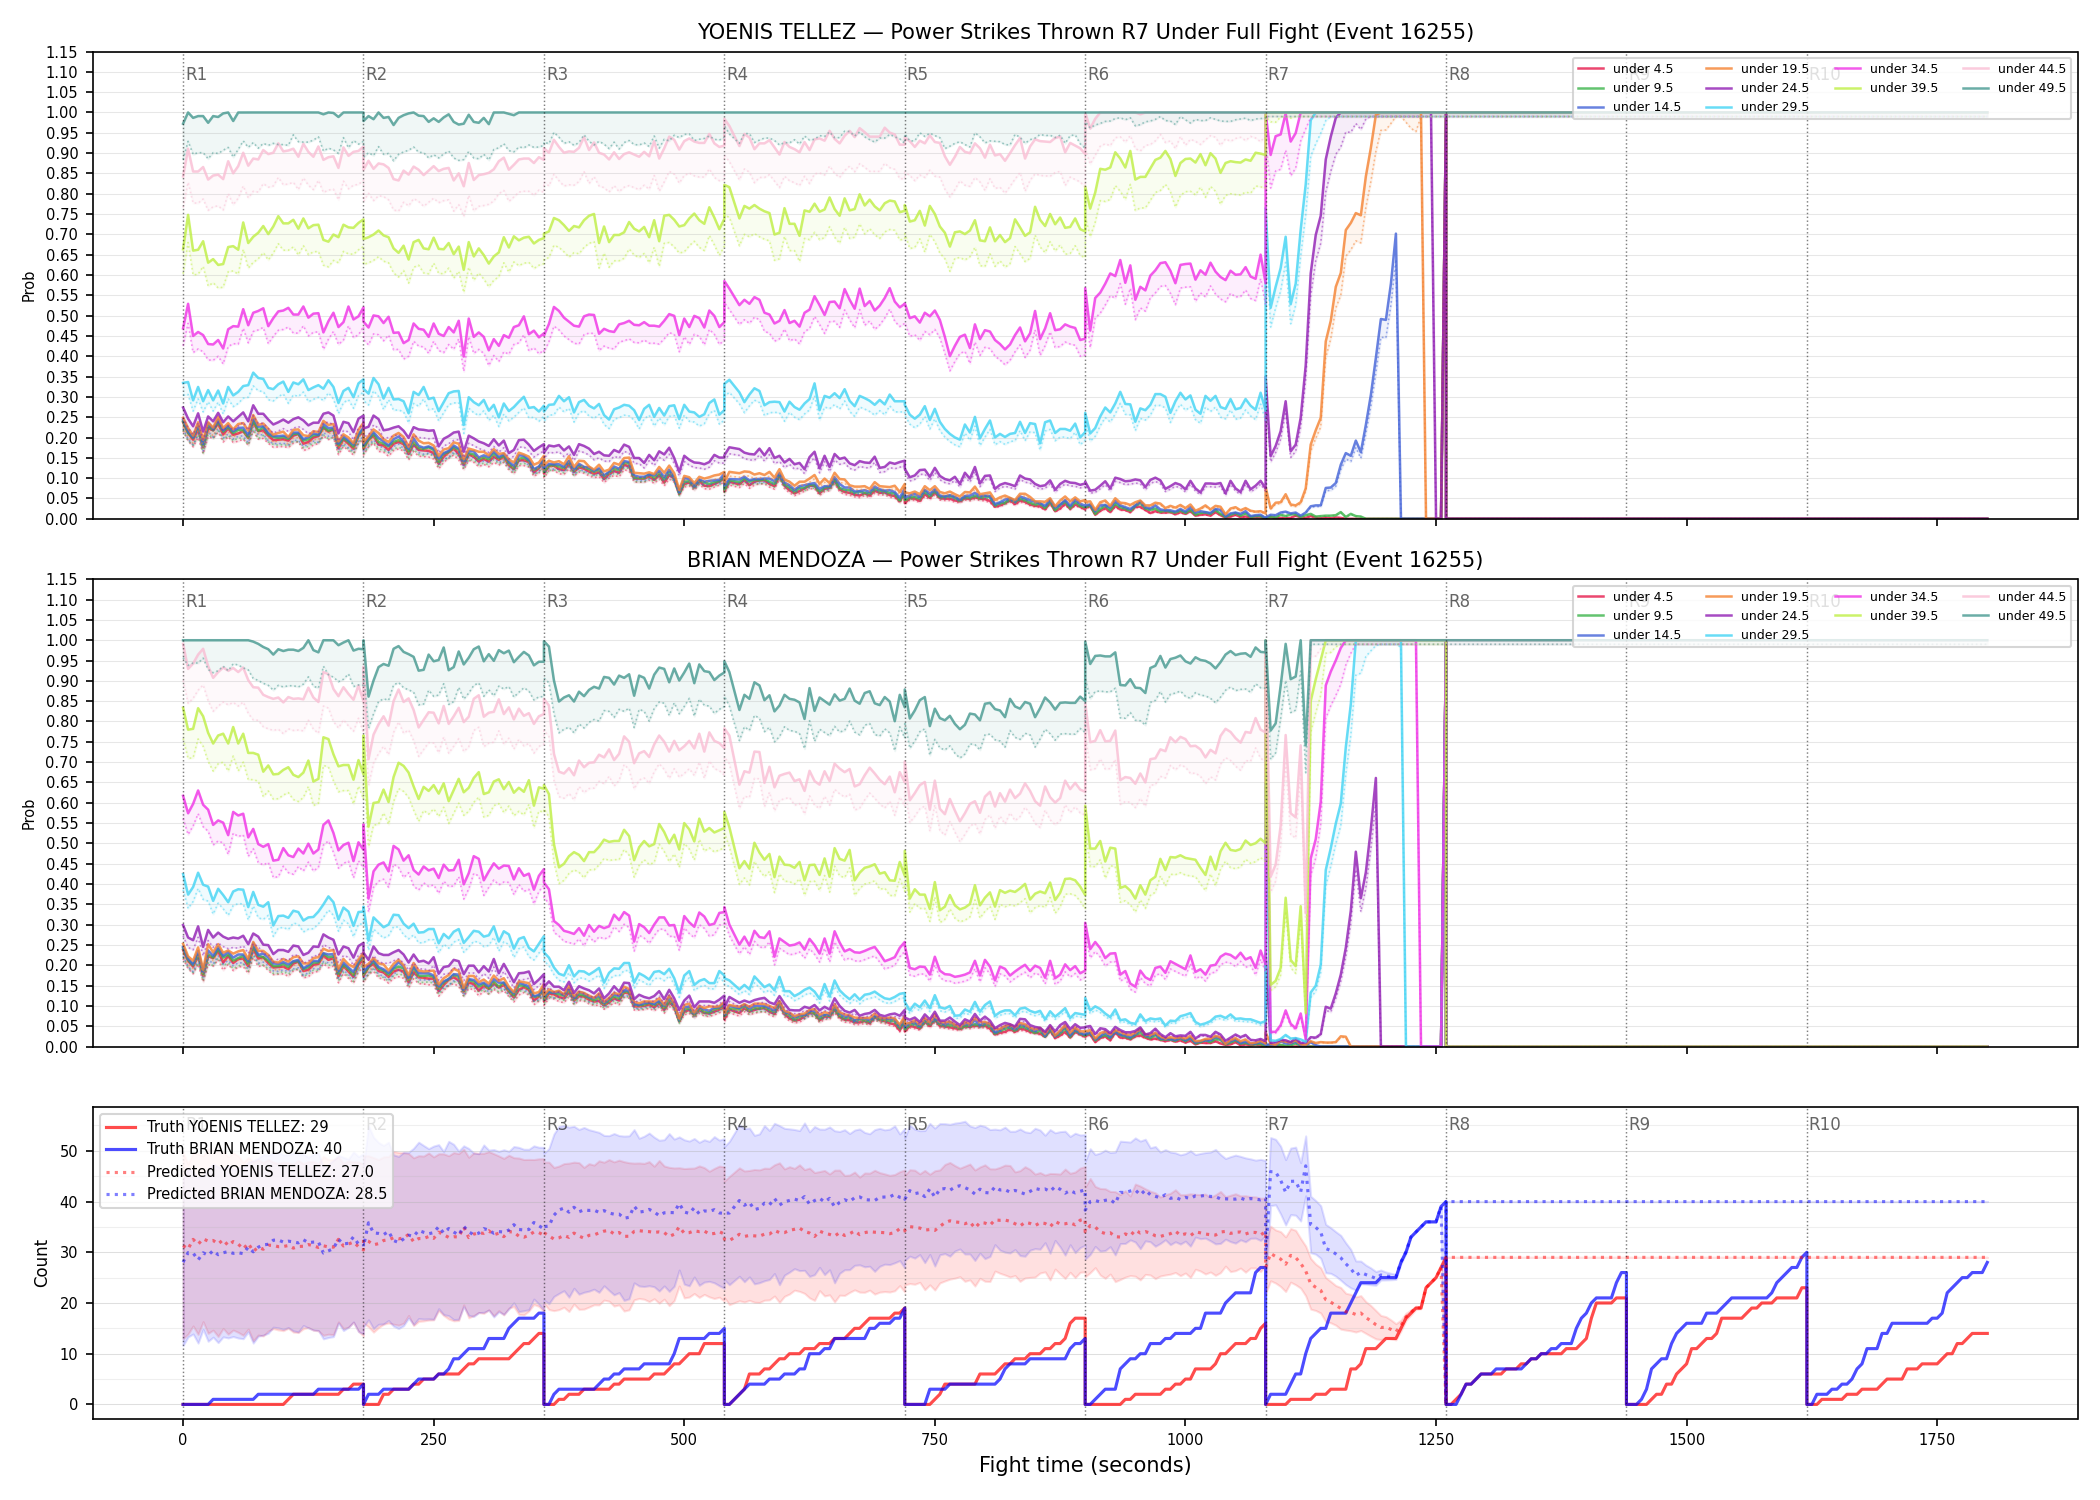Click the '1.15' tick on the Tellez chart
This screenshot has height=1500, width=2100.
pyautogui.click(x=62, y=52)
